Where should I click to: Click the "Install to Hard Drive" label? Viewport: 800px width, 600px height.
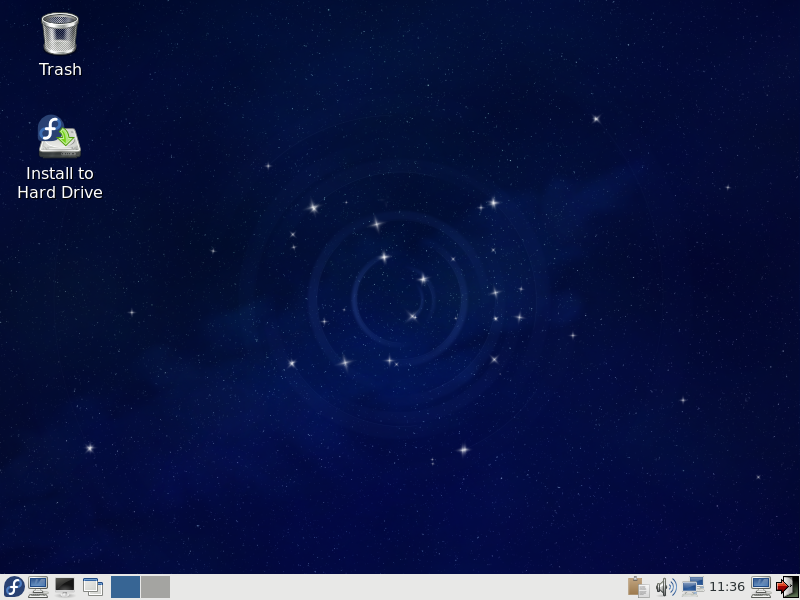[60, 183]
